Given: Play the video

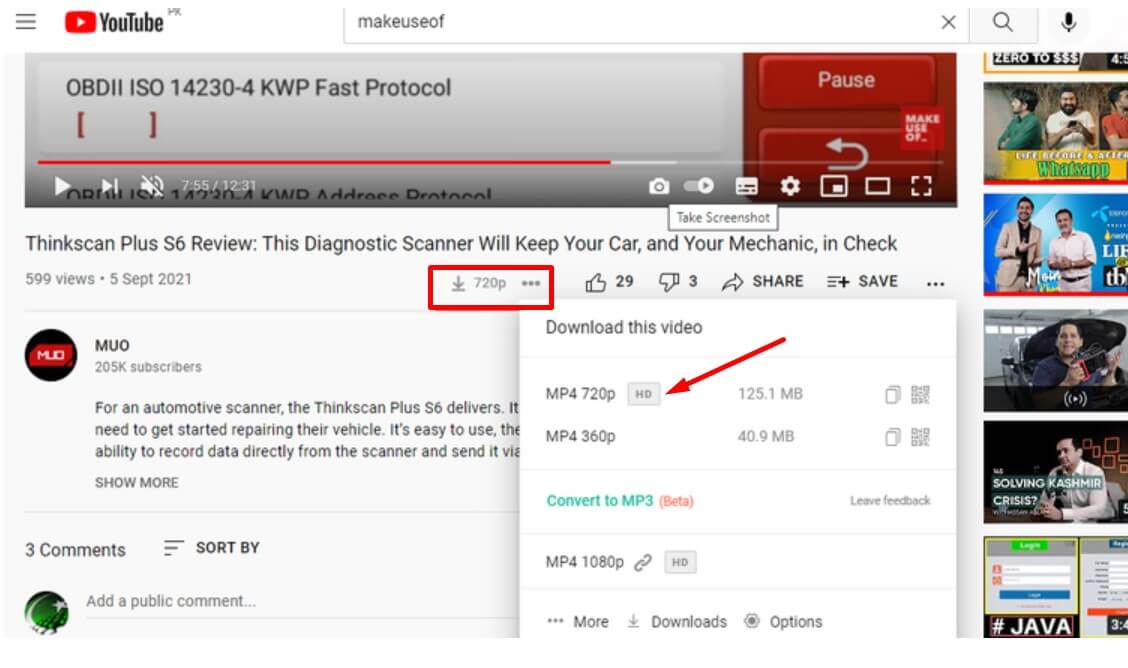Looking at the screenshot, I should coord(63,186).
